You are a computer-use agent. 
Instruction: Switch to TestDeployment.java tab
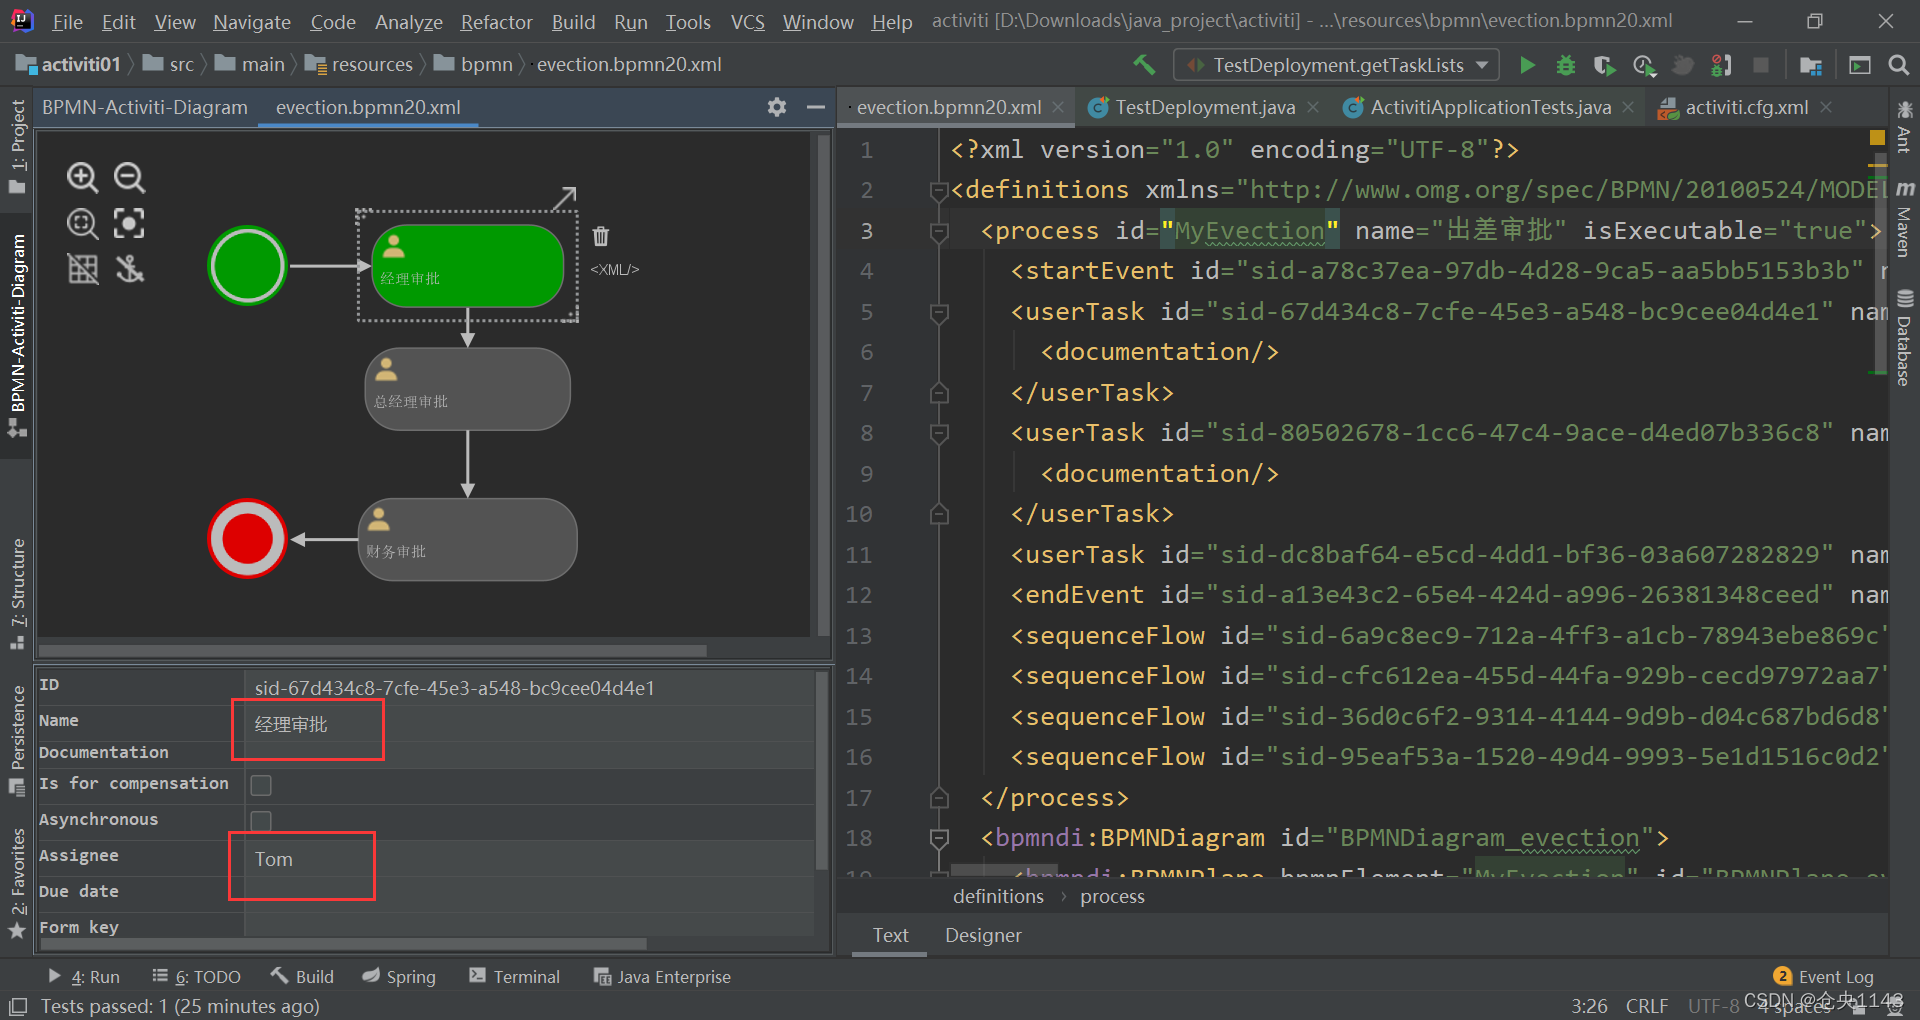point(1204,107)
